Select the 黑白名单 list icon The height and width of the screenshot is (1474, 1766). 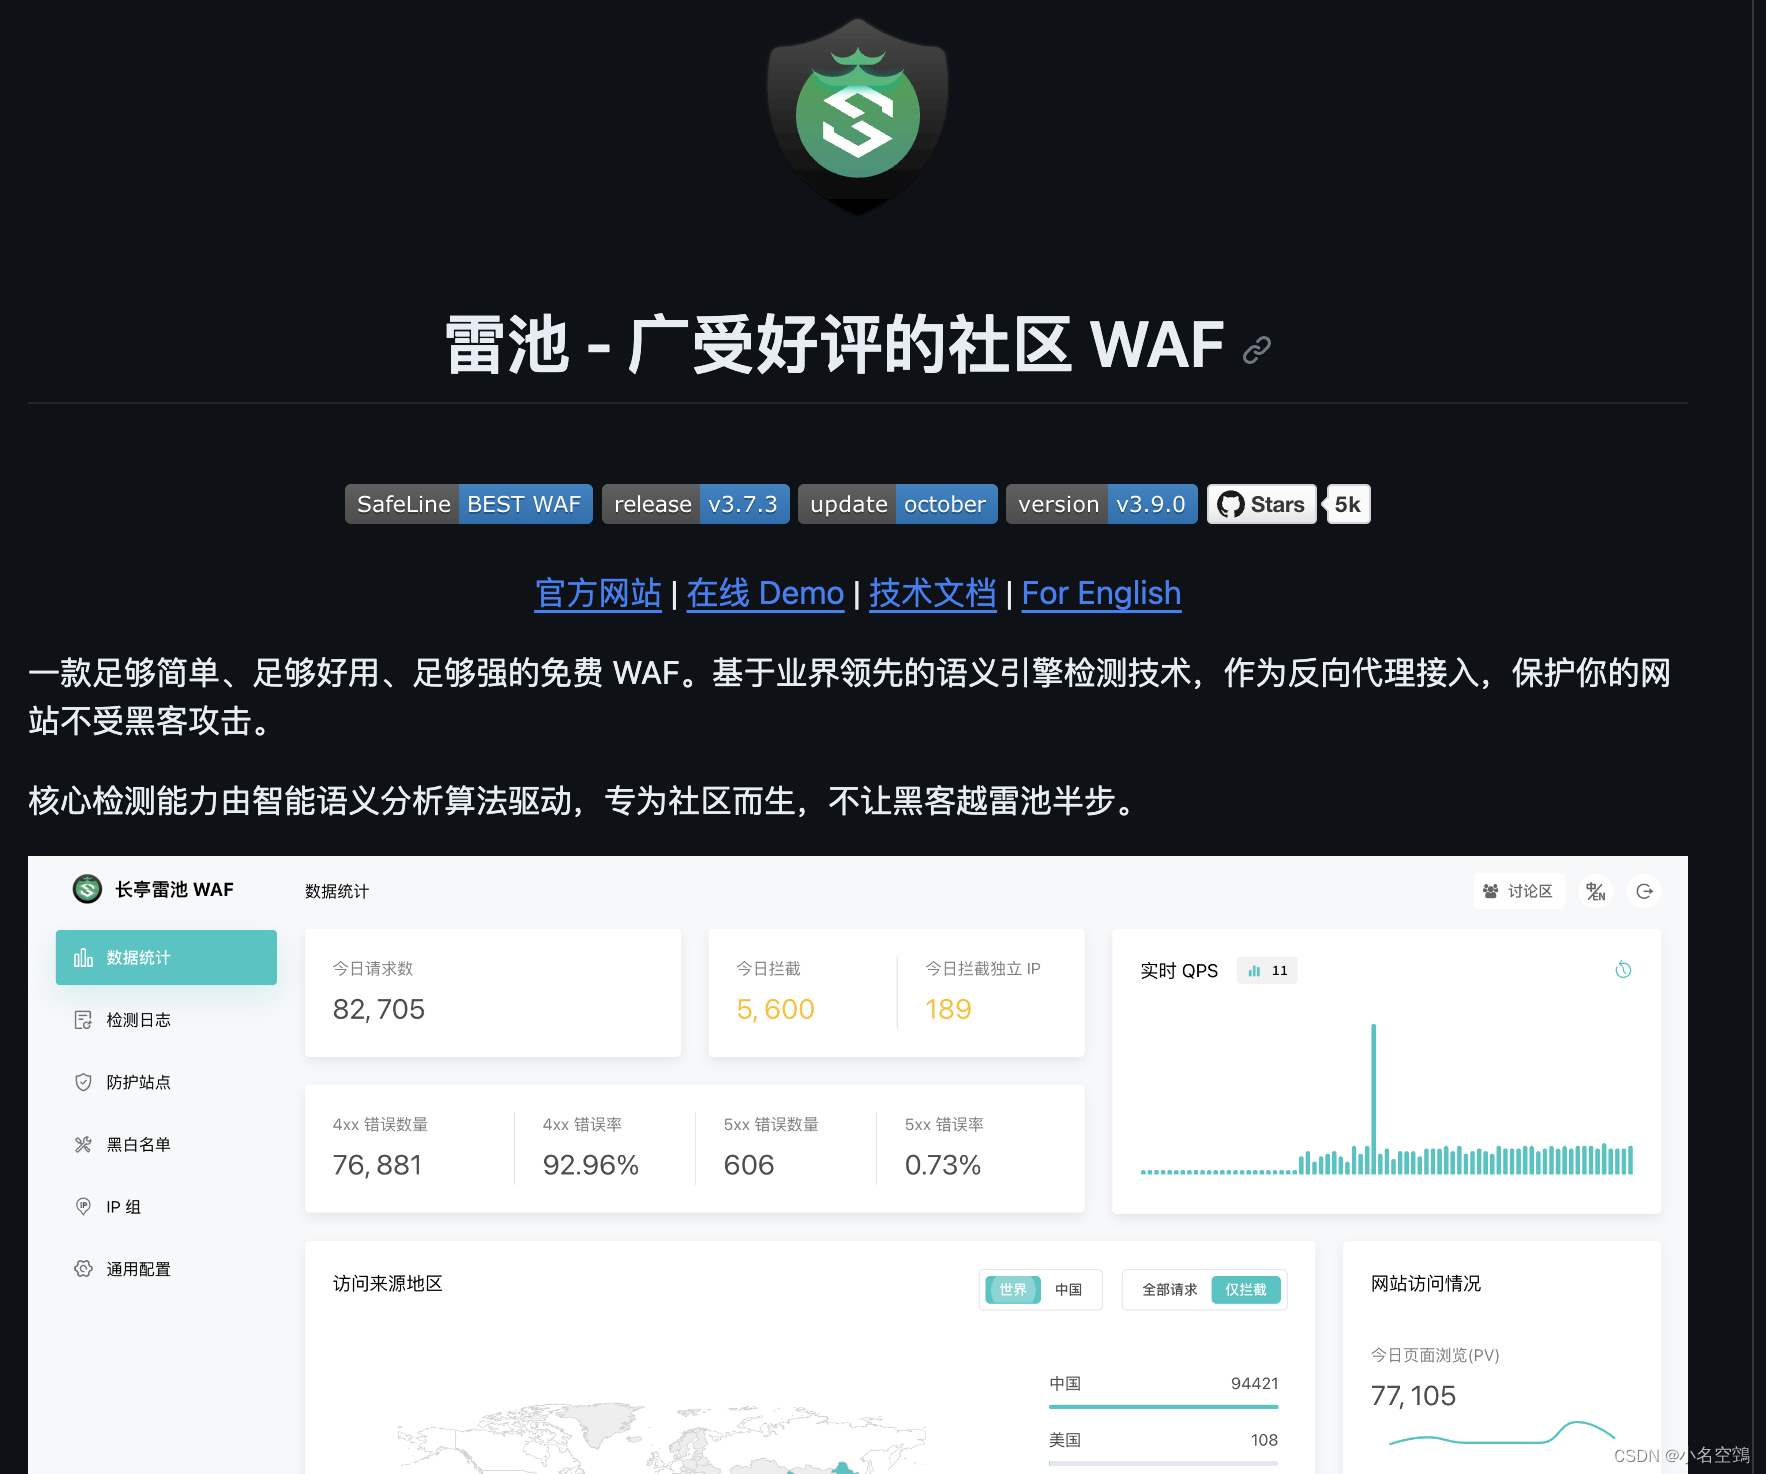coord(84,1144)
